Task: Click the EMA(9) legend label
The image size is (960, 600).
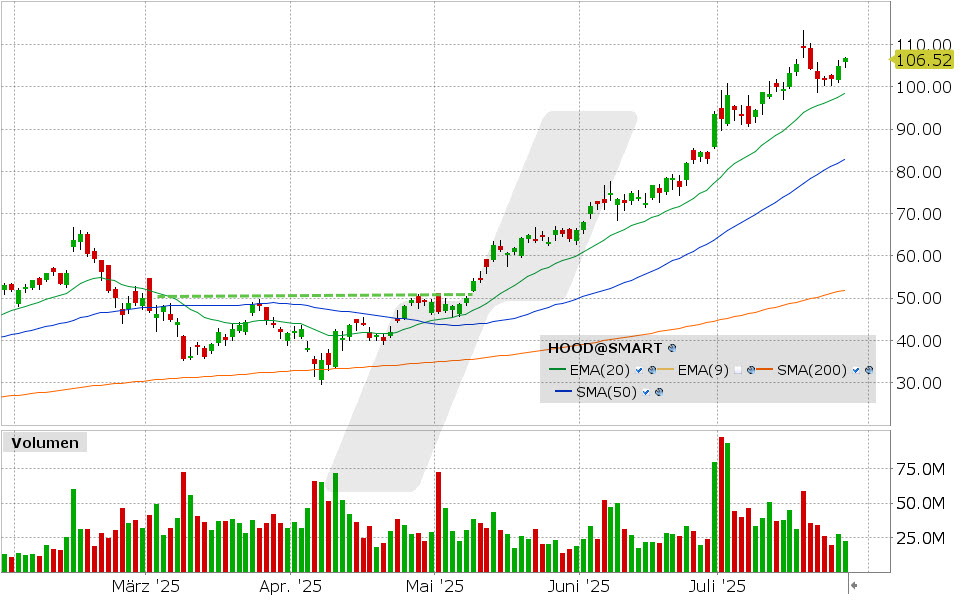Action: point(703,370)
